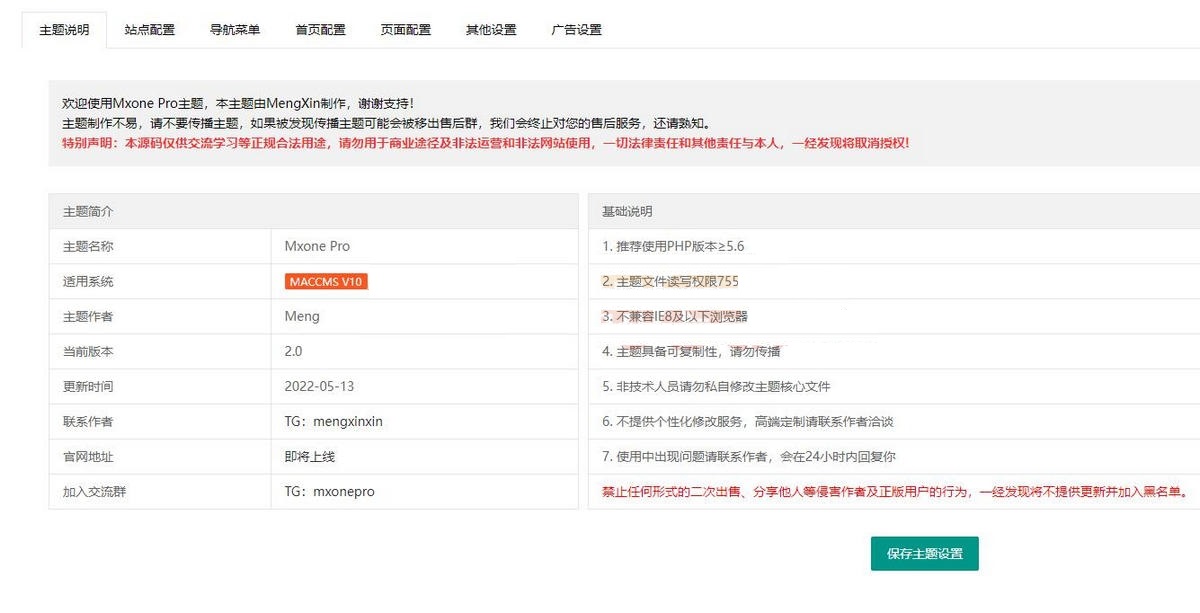Select the Mxone Pro theme name value

click(317, 246)
